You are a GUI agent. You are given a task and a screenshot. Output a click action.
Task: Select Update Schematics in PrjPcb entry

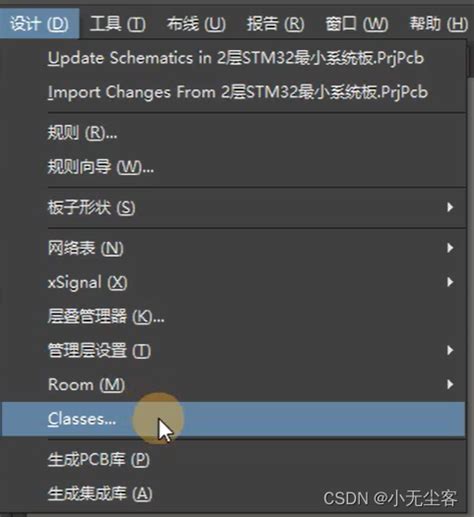(x=236, y=58)
